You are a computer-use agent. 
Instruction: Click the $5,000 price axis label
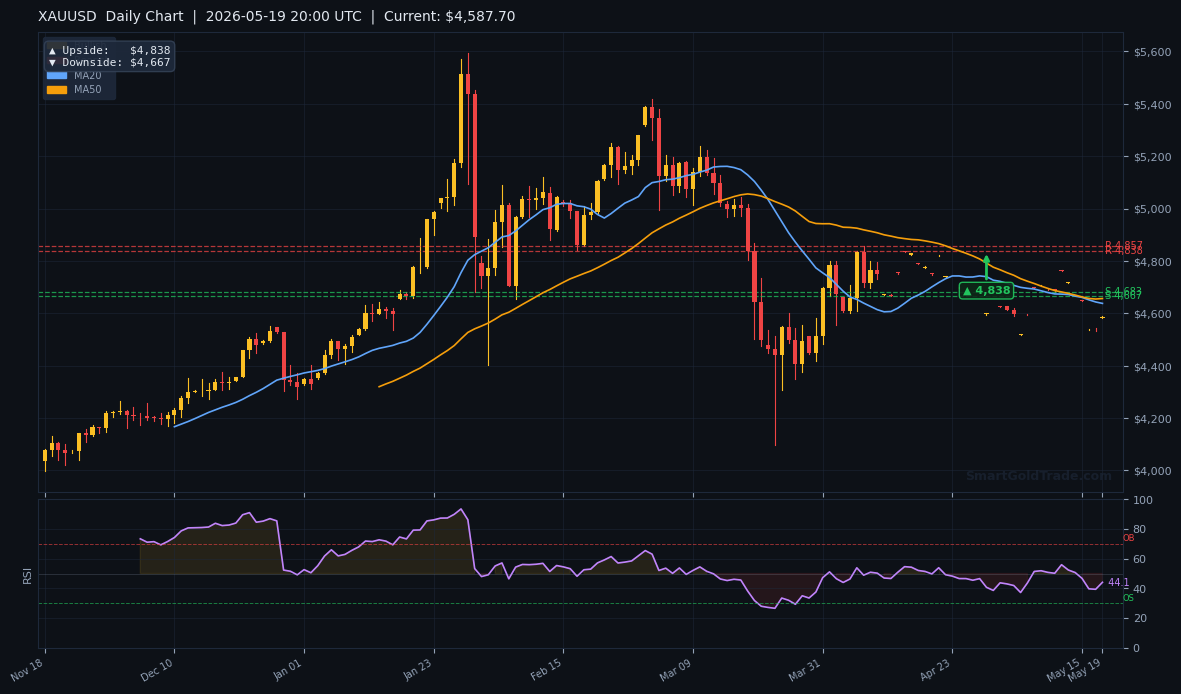pos(1152,209)
